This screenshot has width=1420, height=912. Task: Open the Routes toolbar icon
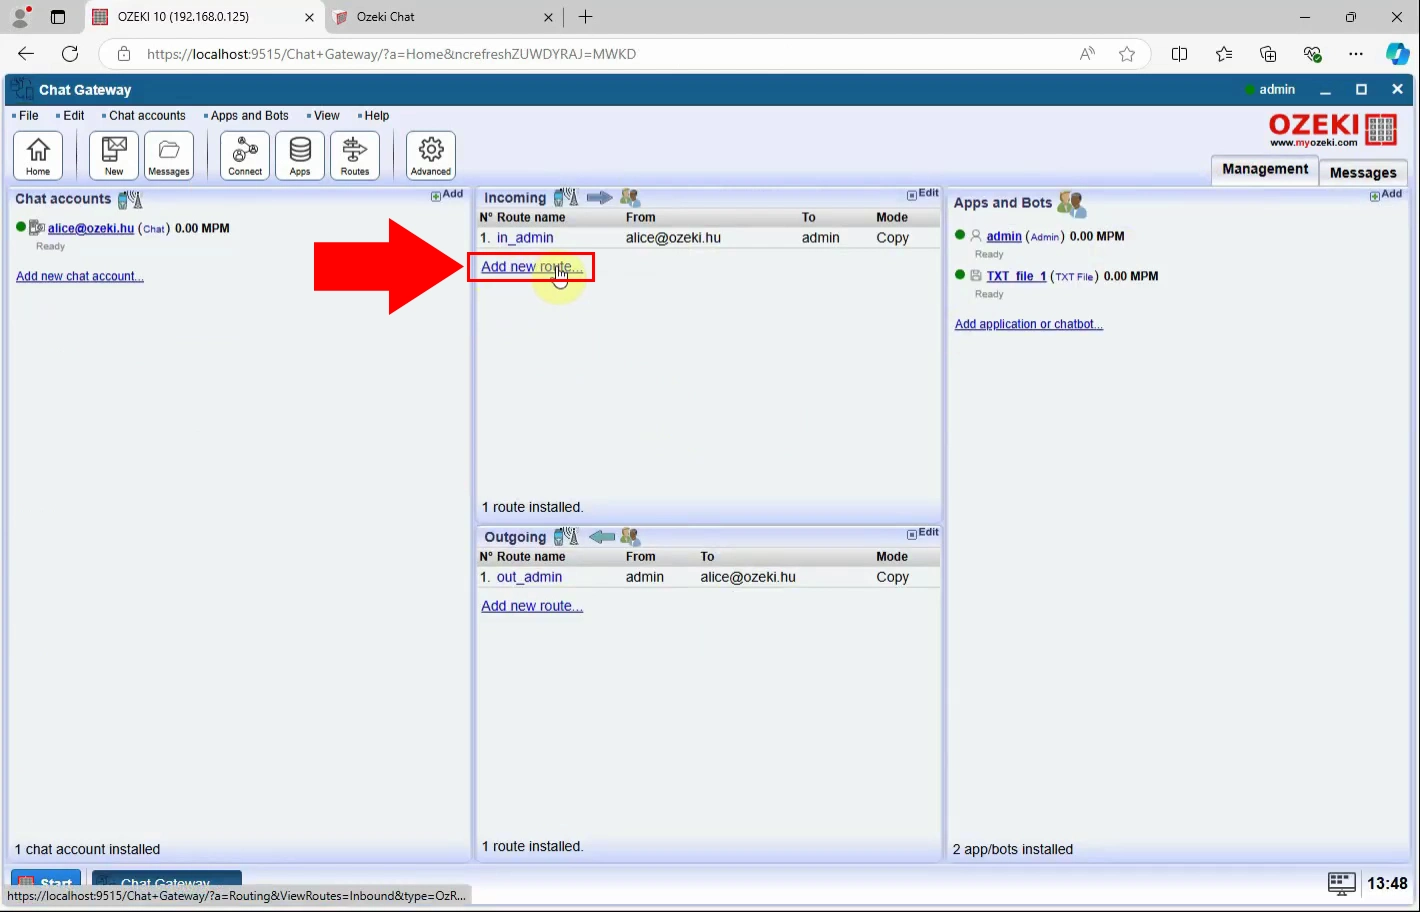coord(355,156)
